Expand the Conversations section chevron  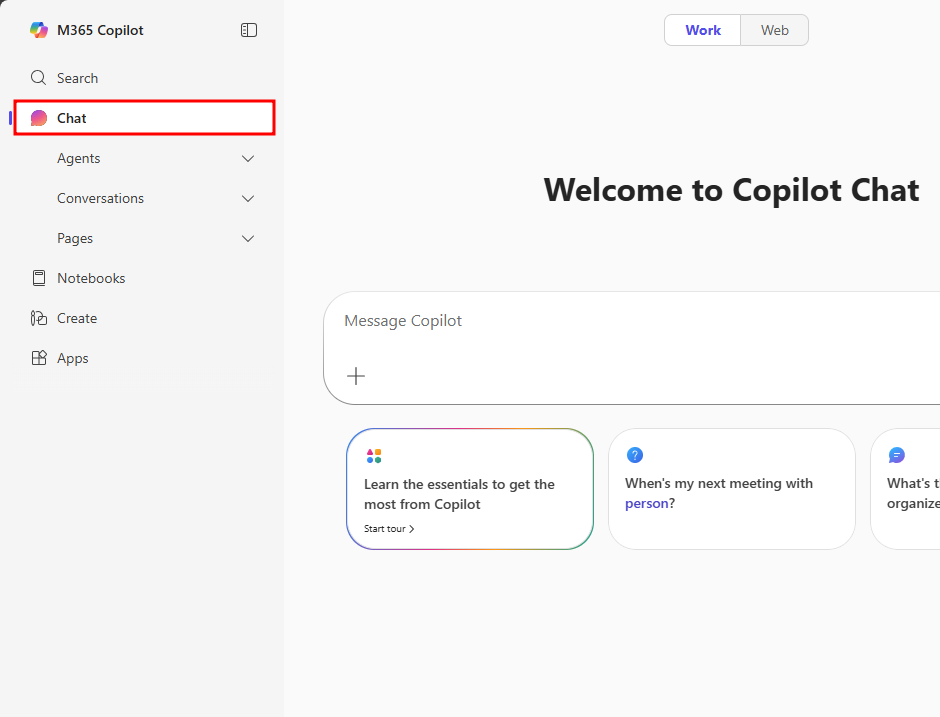pos(249,198)
